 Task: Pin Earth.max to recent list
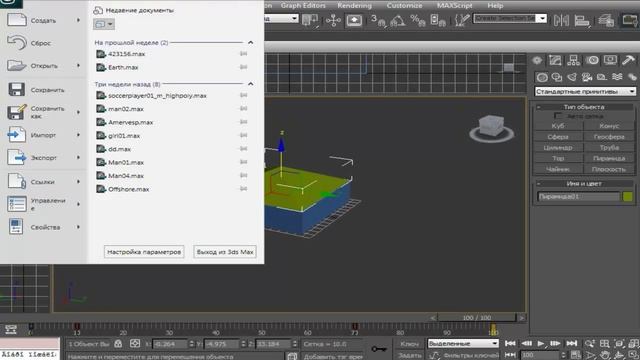244,67
